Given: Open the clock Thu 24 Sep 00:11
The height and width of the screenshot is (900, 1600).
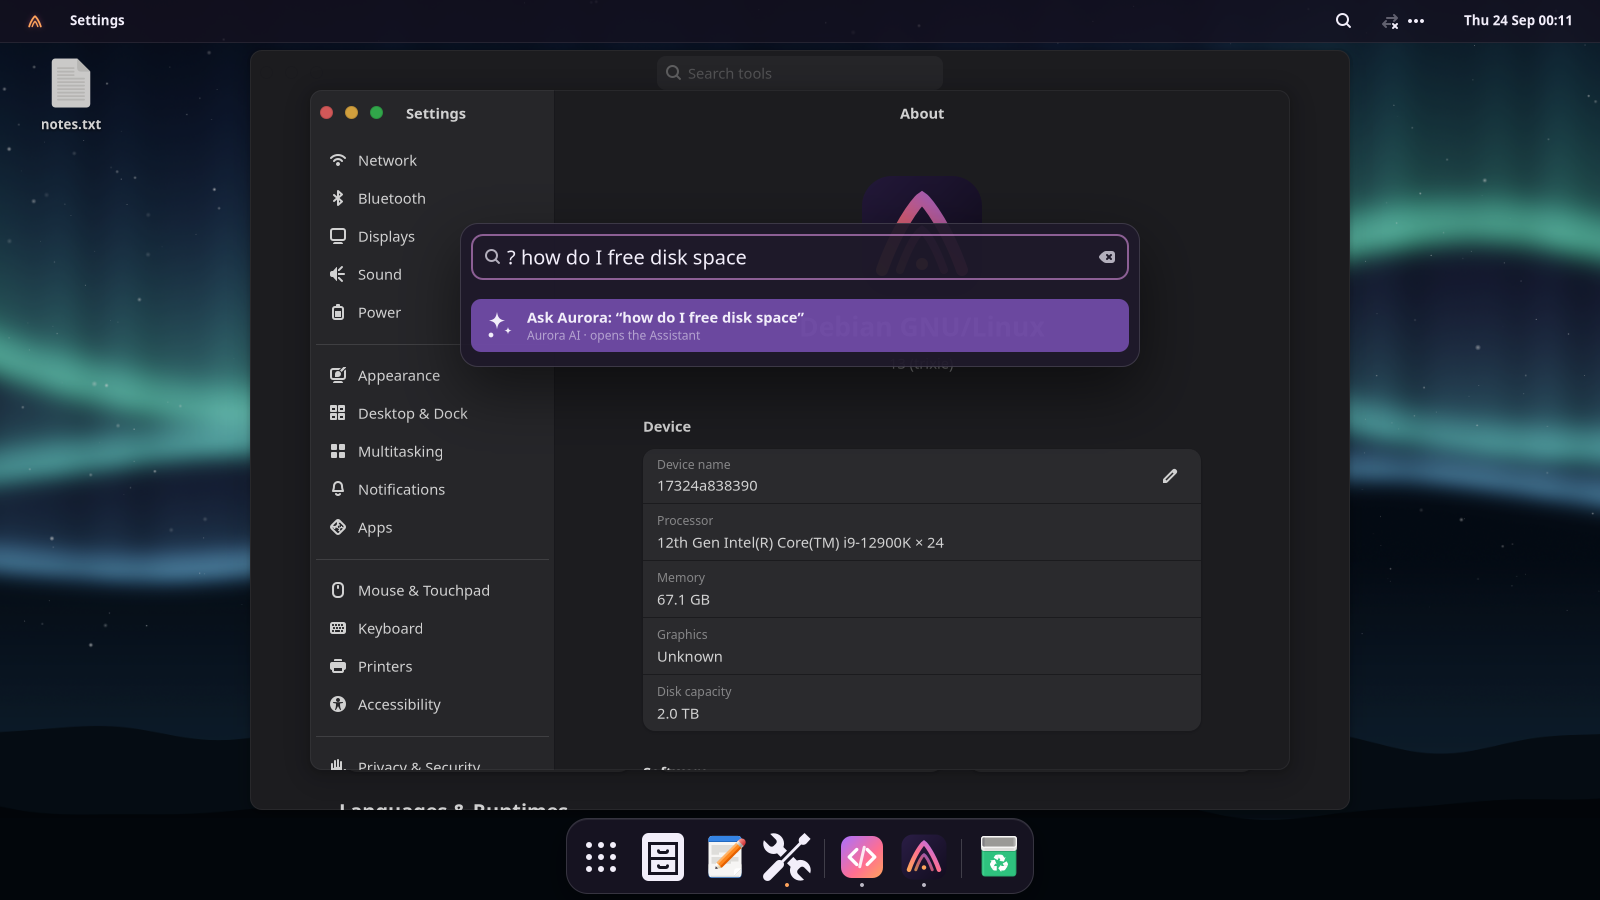Looking at the screenshot, I should click(1518, 21).
